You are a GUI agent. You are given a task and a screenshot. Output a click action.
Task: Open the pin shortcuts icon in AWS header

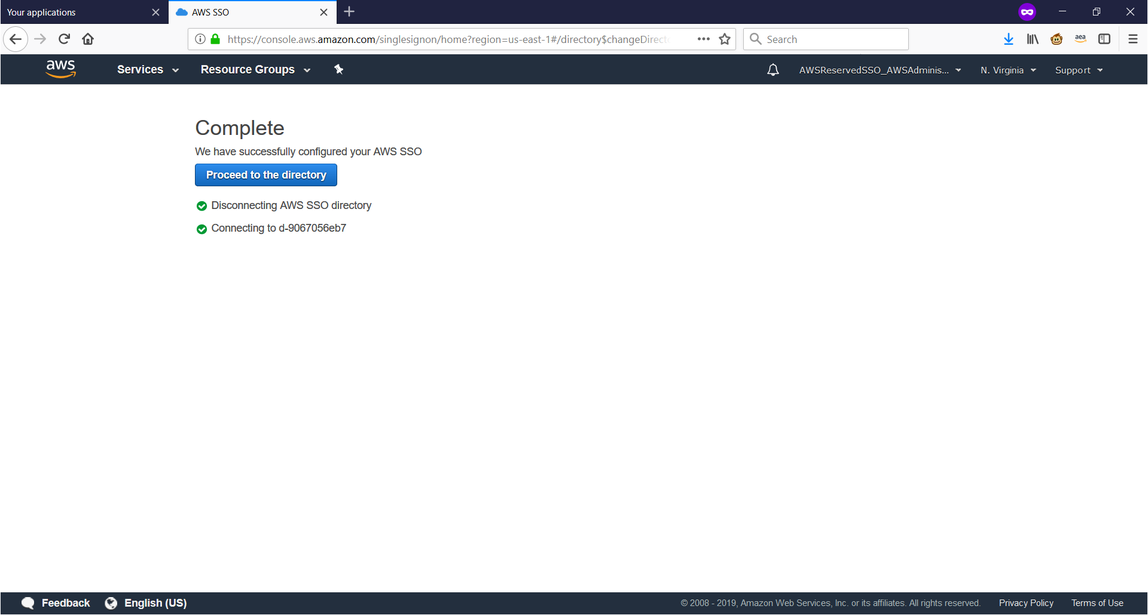pyautogui.click(x=338, y=70)
